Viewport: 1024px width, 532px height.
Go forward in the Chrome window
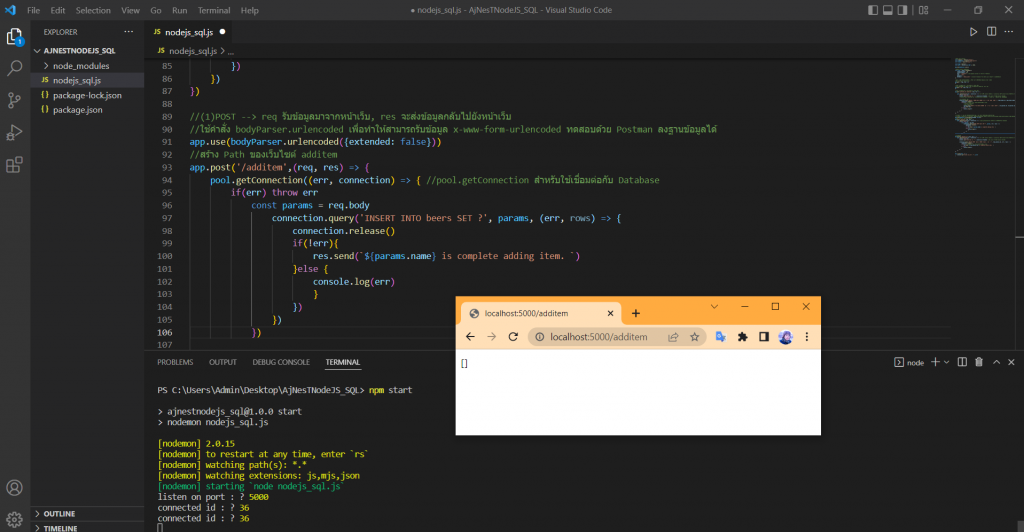coord(492,337)
